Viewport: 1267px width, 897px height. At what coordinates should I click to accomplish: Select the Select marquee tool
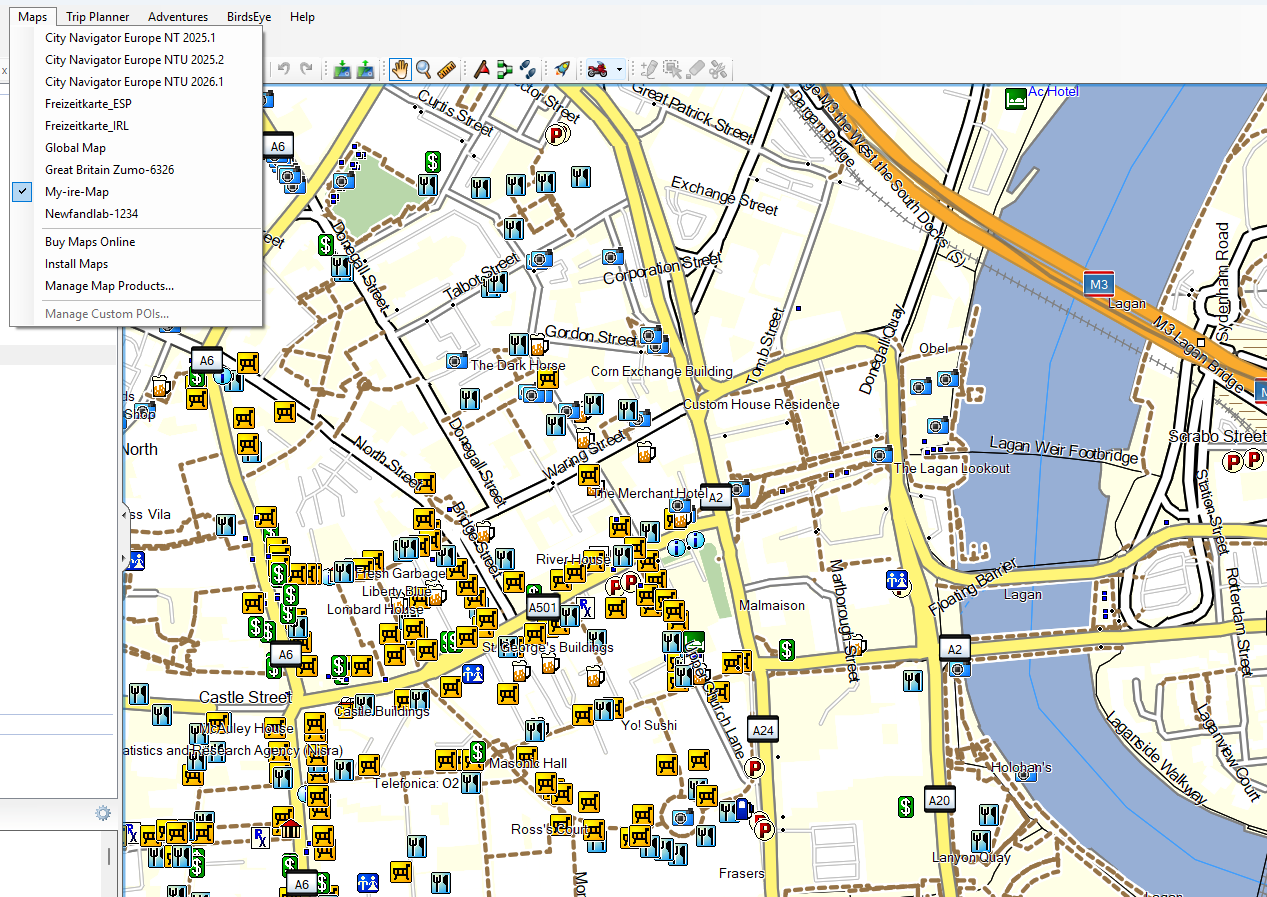point(672,69)
